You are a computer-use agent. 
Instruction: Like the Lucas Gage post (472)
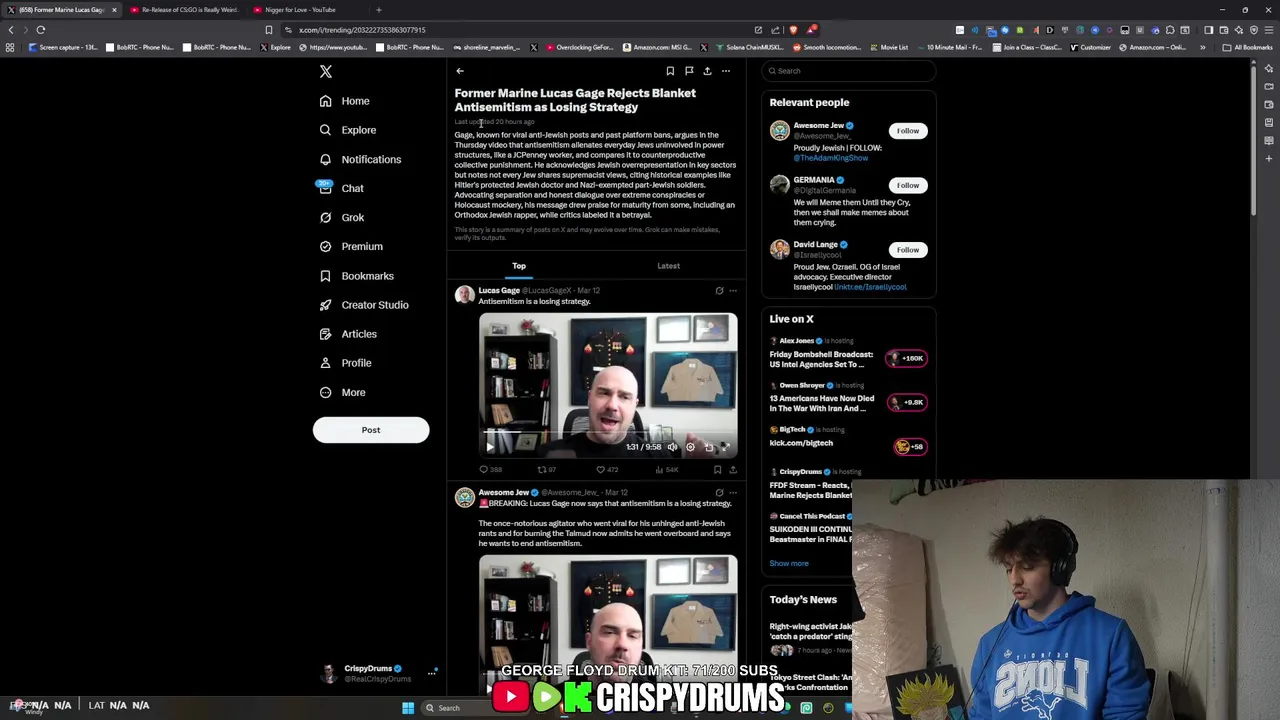tap(607, 469)
